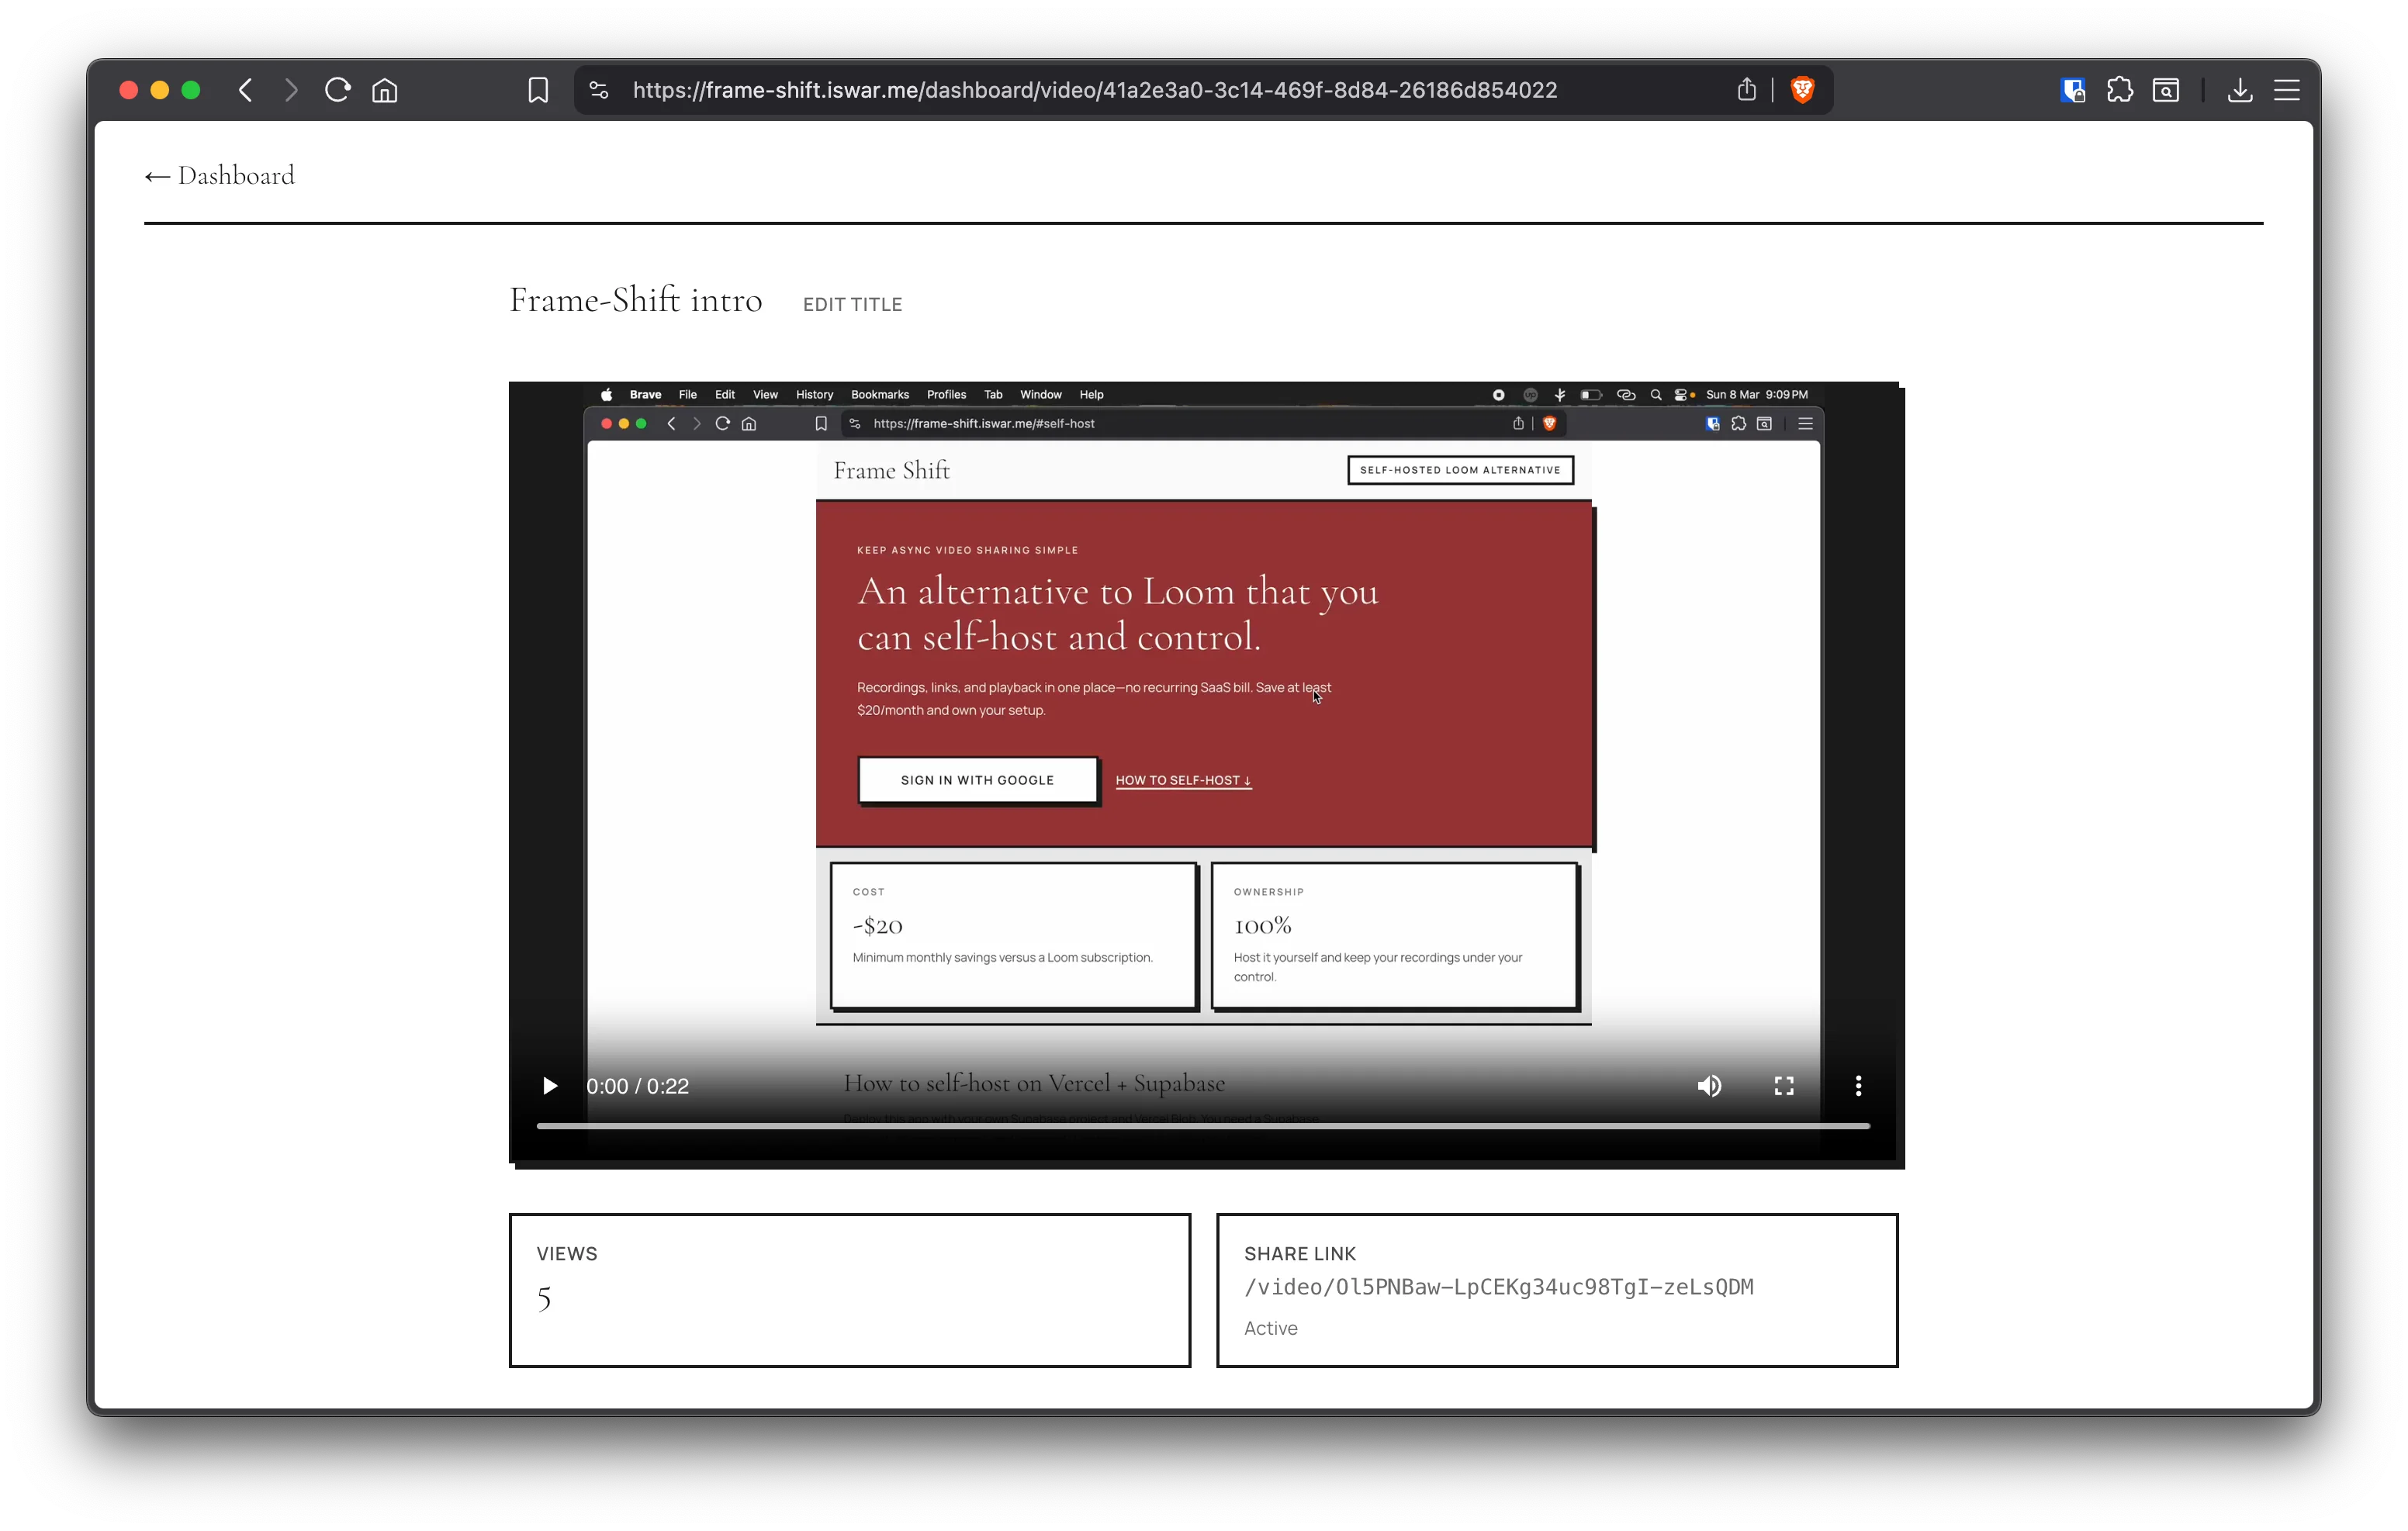Open the video player three-dot options menu

(1858, 1086)
